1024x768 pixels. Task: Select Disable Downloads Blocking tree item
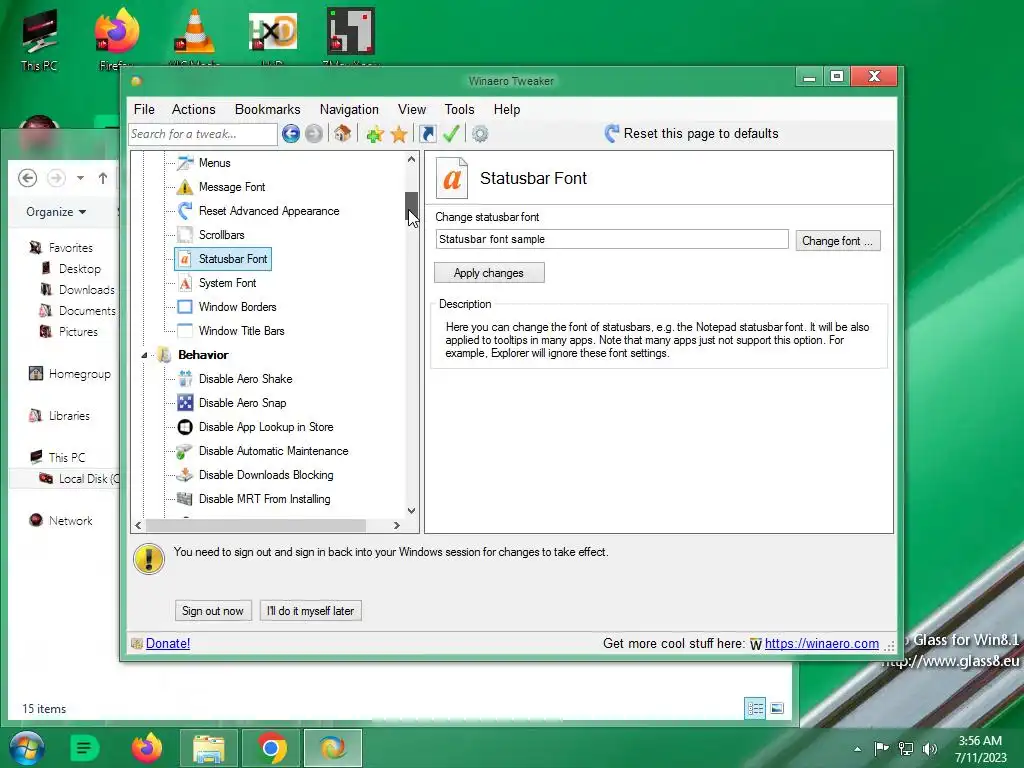point(266,475)
